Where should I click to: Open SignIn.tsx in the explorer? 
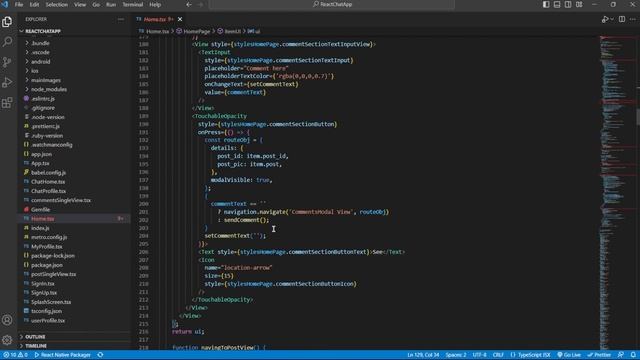42,283
